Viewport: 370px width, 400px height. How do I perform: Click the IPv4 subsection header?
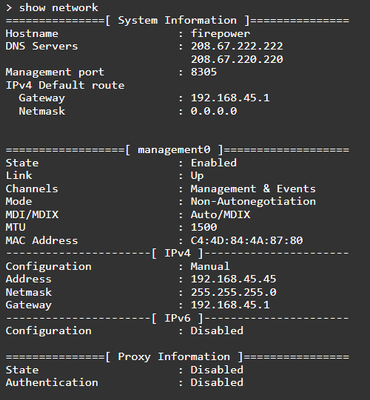(x=177, y=253)
